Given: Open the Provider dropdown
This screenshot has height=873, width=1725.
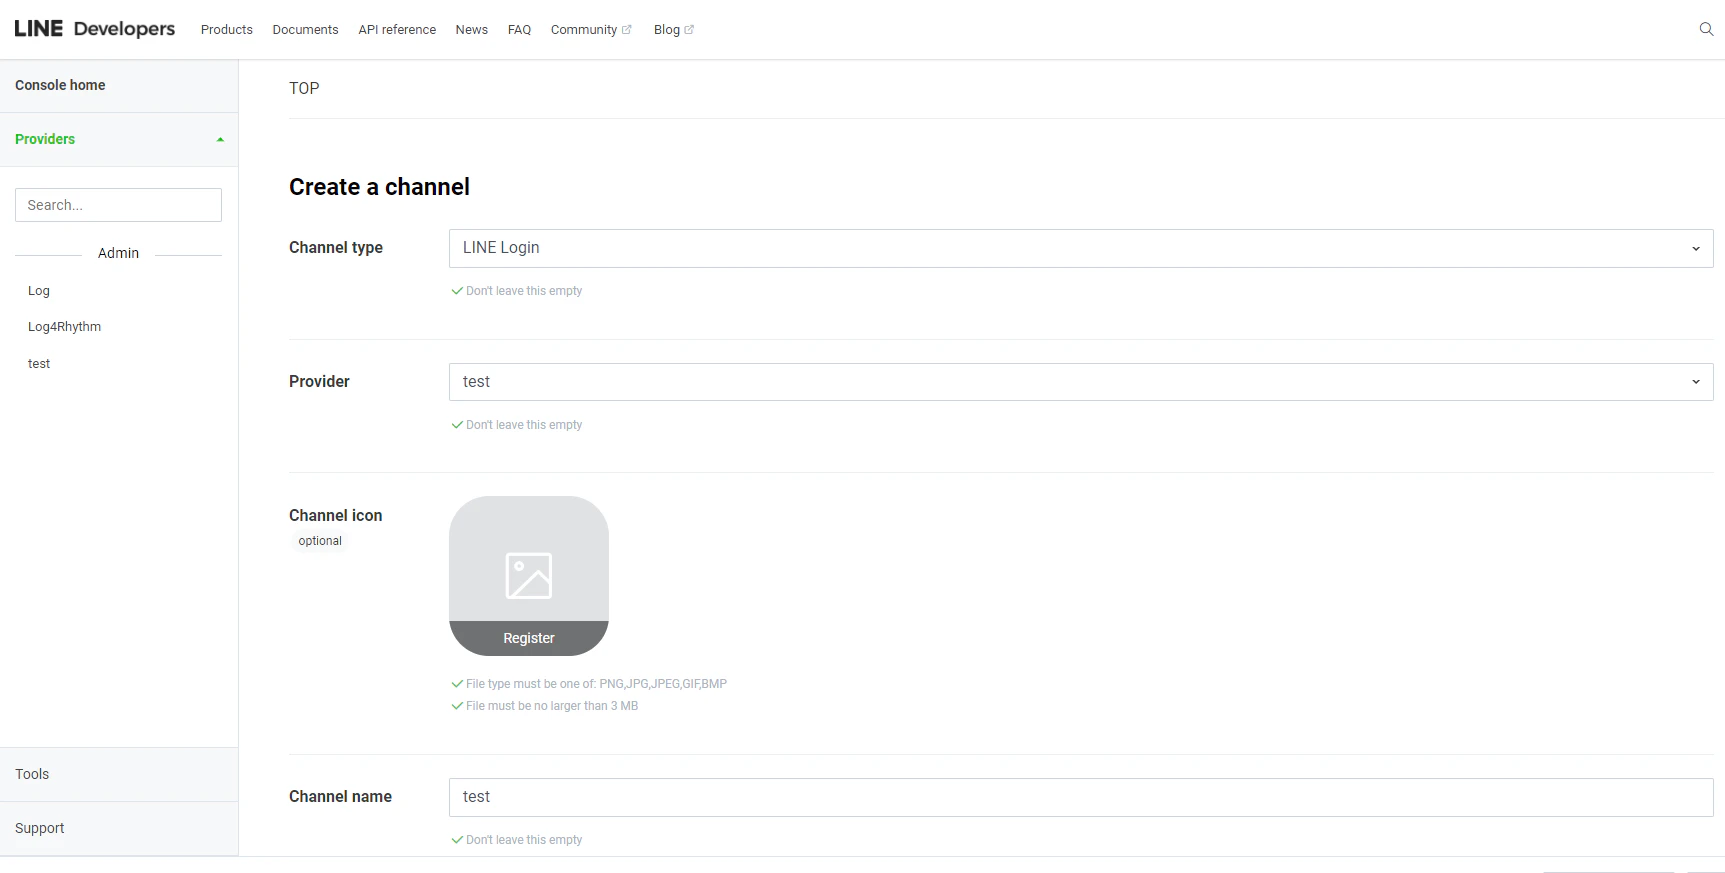Looking at the screenshot, I should click(1081, 382).
